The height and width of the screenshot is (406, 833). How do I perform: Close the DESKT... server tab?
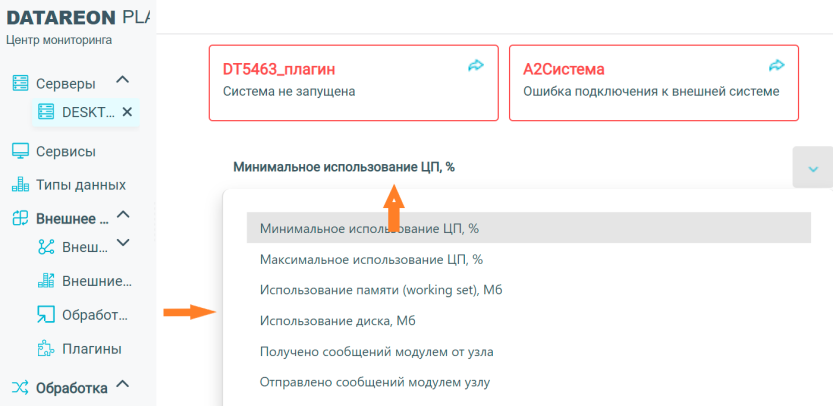(x=127, y=112)
